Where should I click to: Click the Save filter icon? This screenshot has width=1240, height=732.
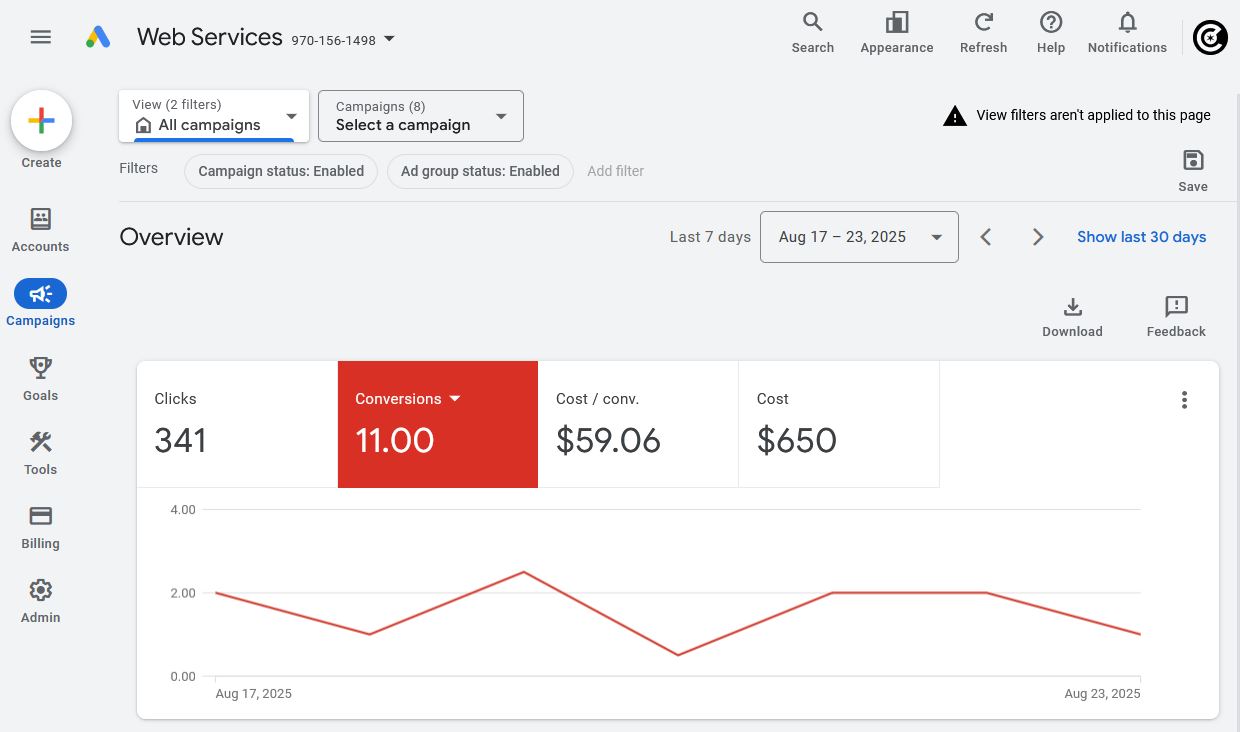coord(1192,161)
